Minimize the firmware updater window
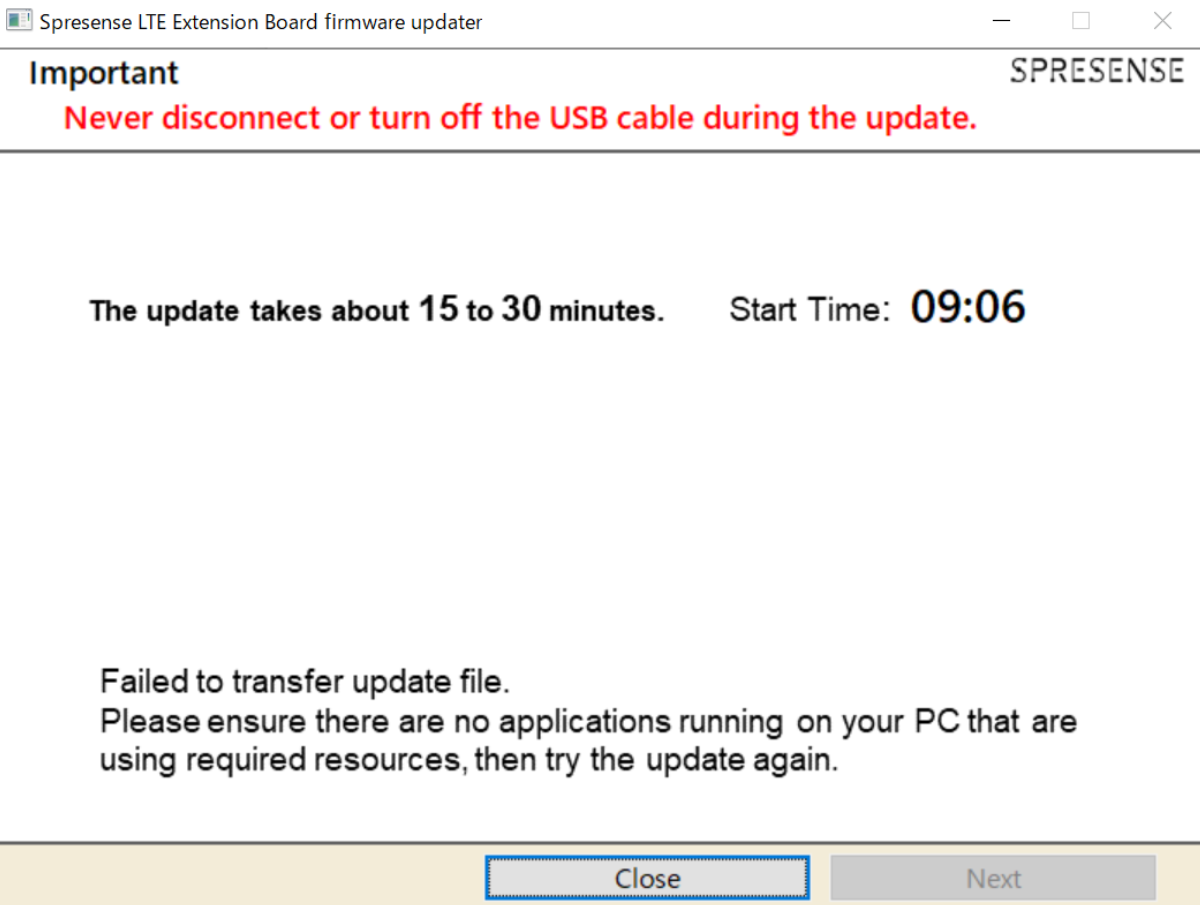Image resolution: width=1200 pixels, height=905 pixels. [x=1001, y=21]
